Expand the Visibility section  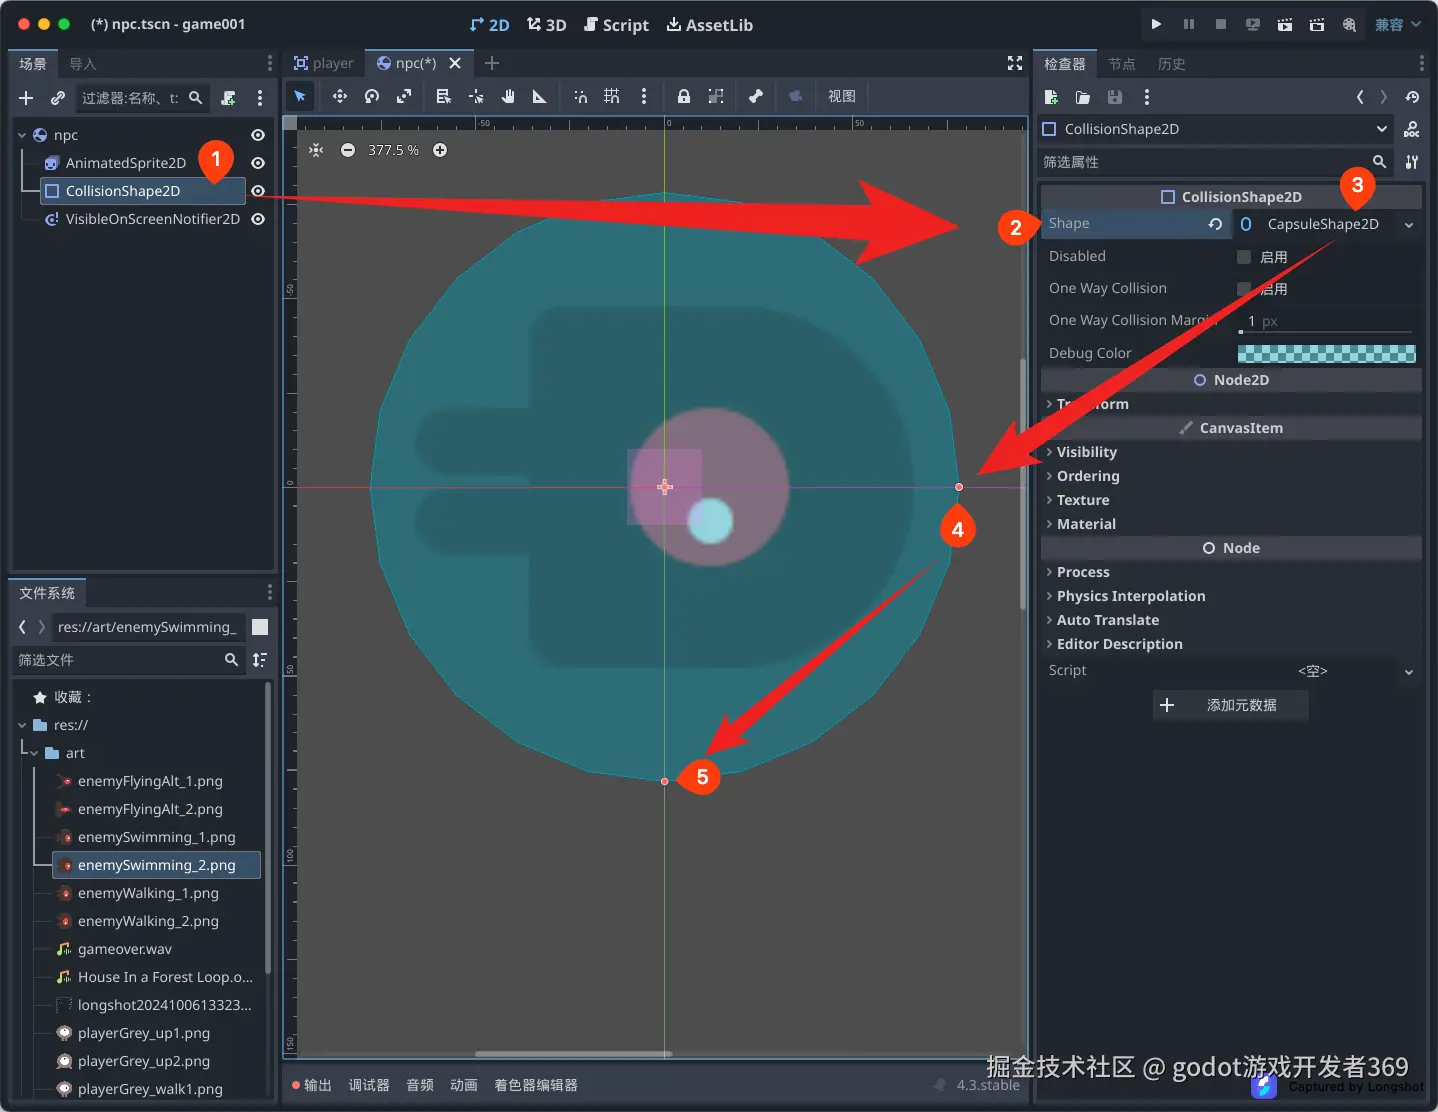click(1086, 452)
